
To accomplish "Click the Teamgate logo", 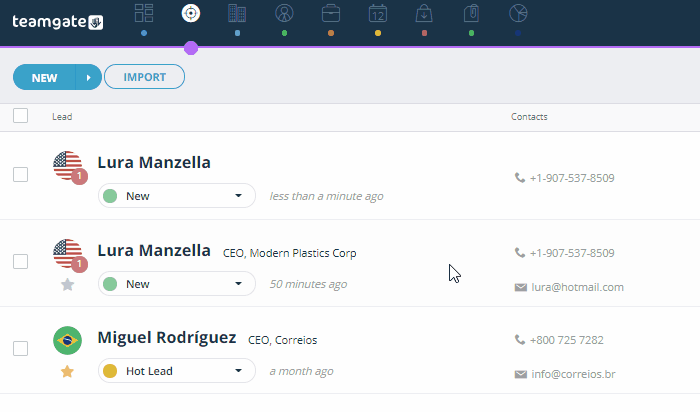I will click(58, 21).
